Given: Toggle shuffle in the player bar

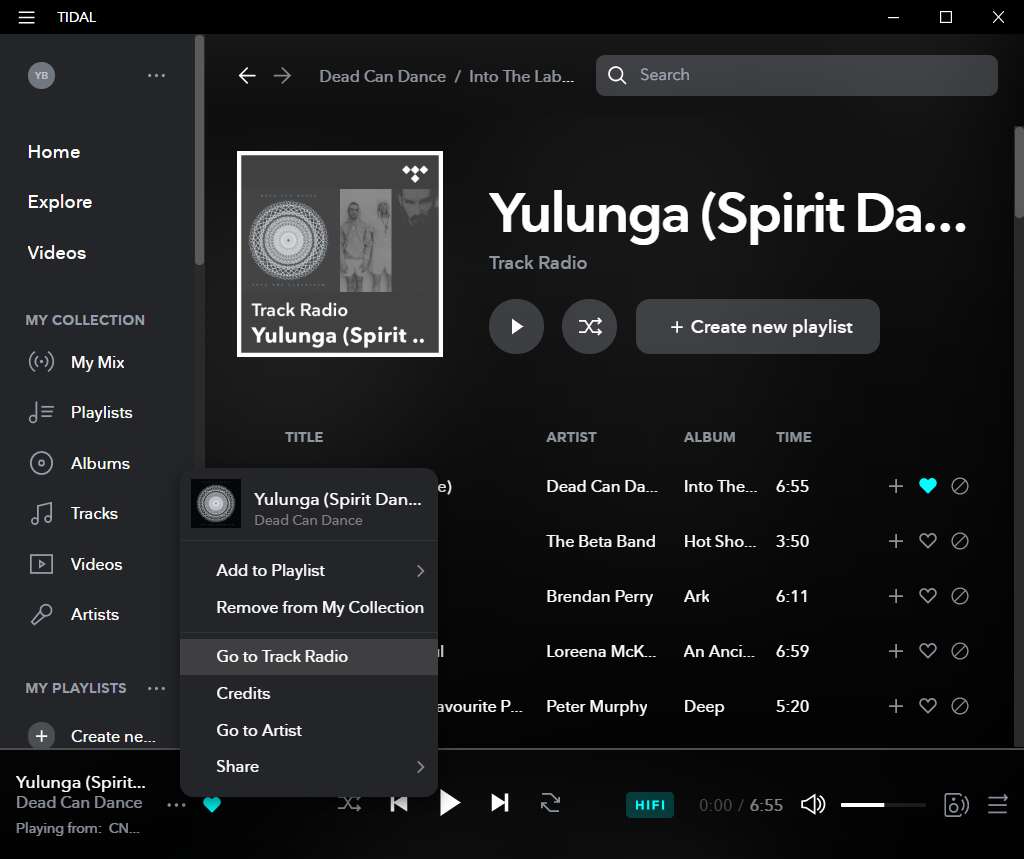Looking at the screenshot, I should [x=349, y=803].
